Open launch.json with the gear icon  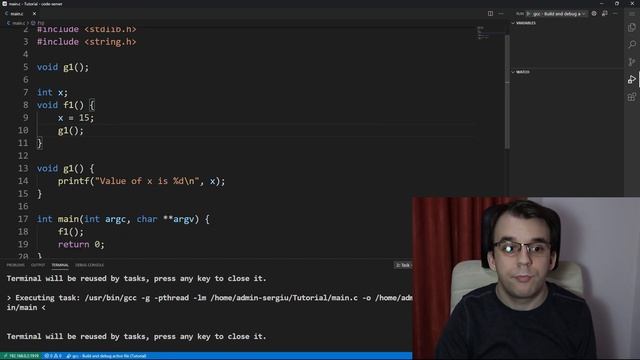[594, 13]
